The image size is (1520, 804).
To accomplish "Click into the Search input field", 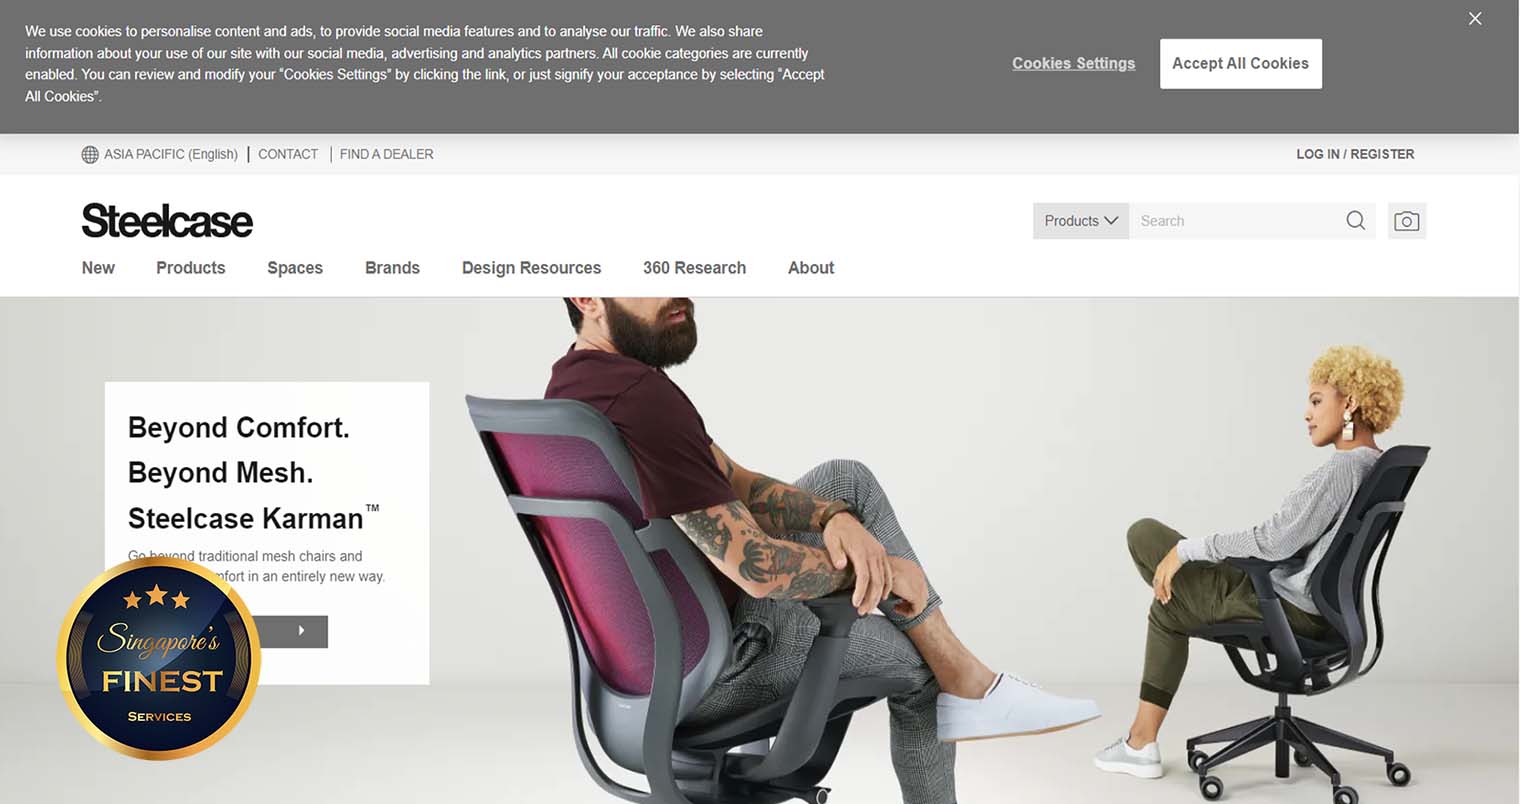I will click(1236, 221).
